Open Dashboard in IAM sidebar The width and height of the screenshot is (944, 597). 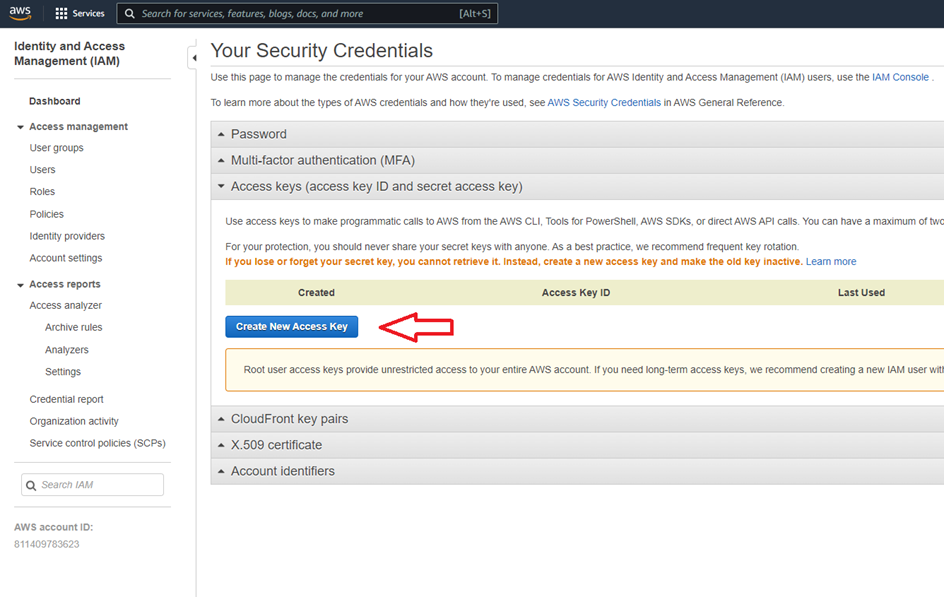[55, 101]
